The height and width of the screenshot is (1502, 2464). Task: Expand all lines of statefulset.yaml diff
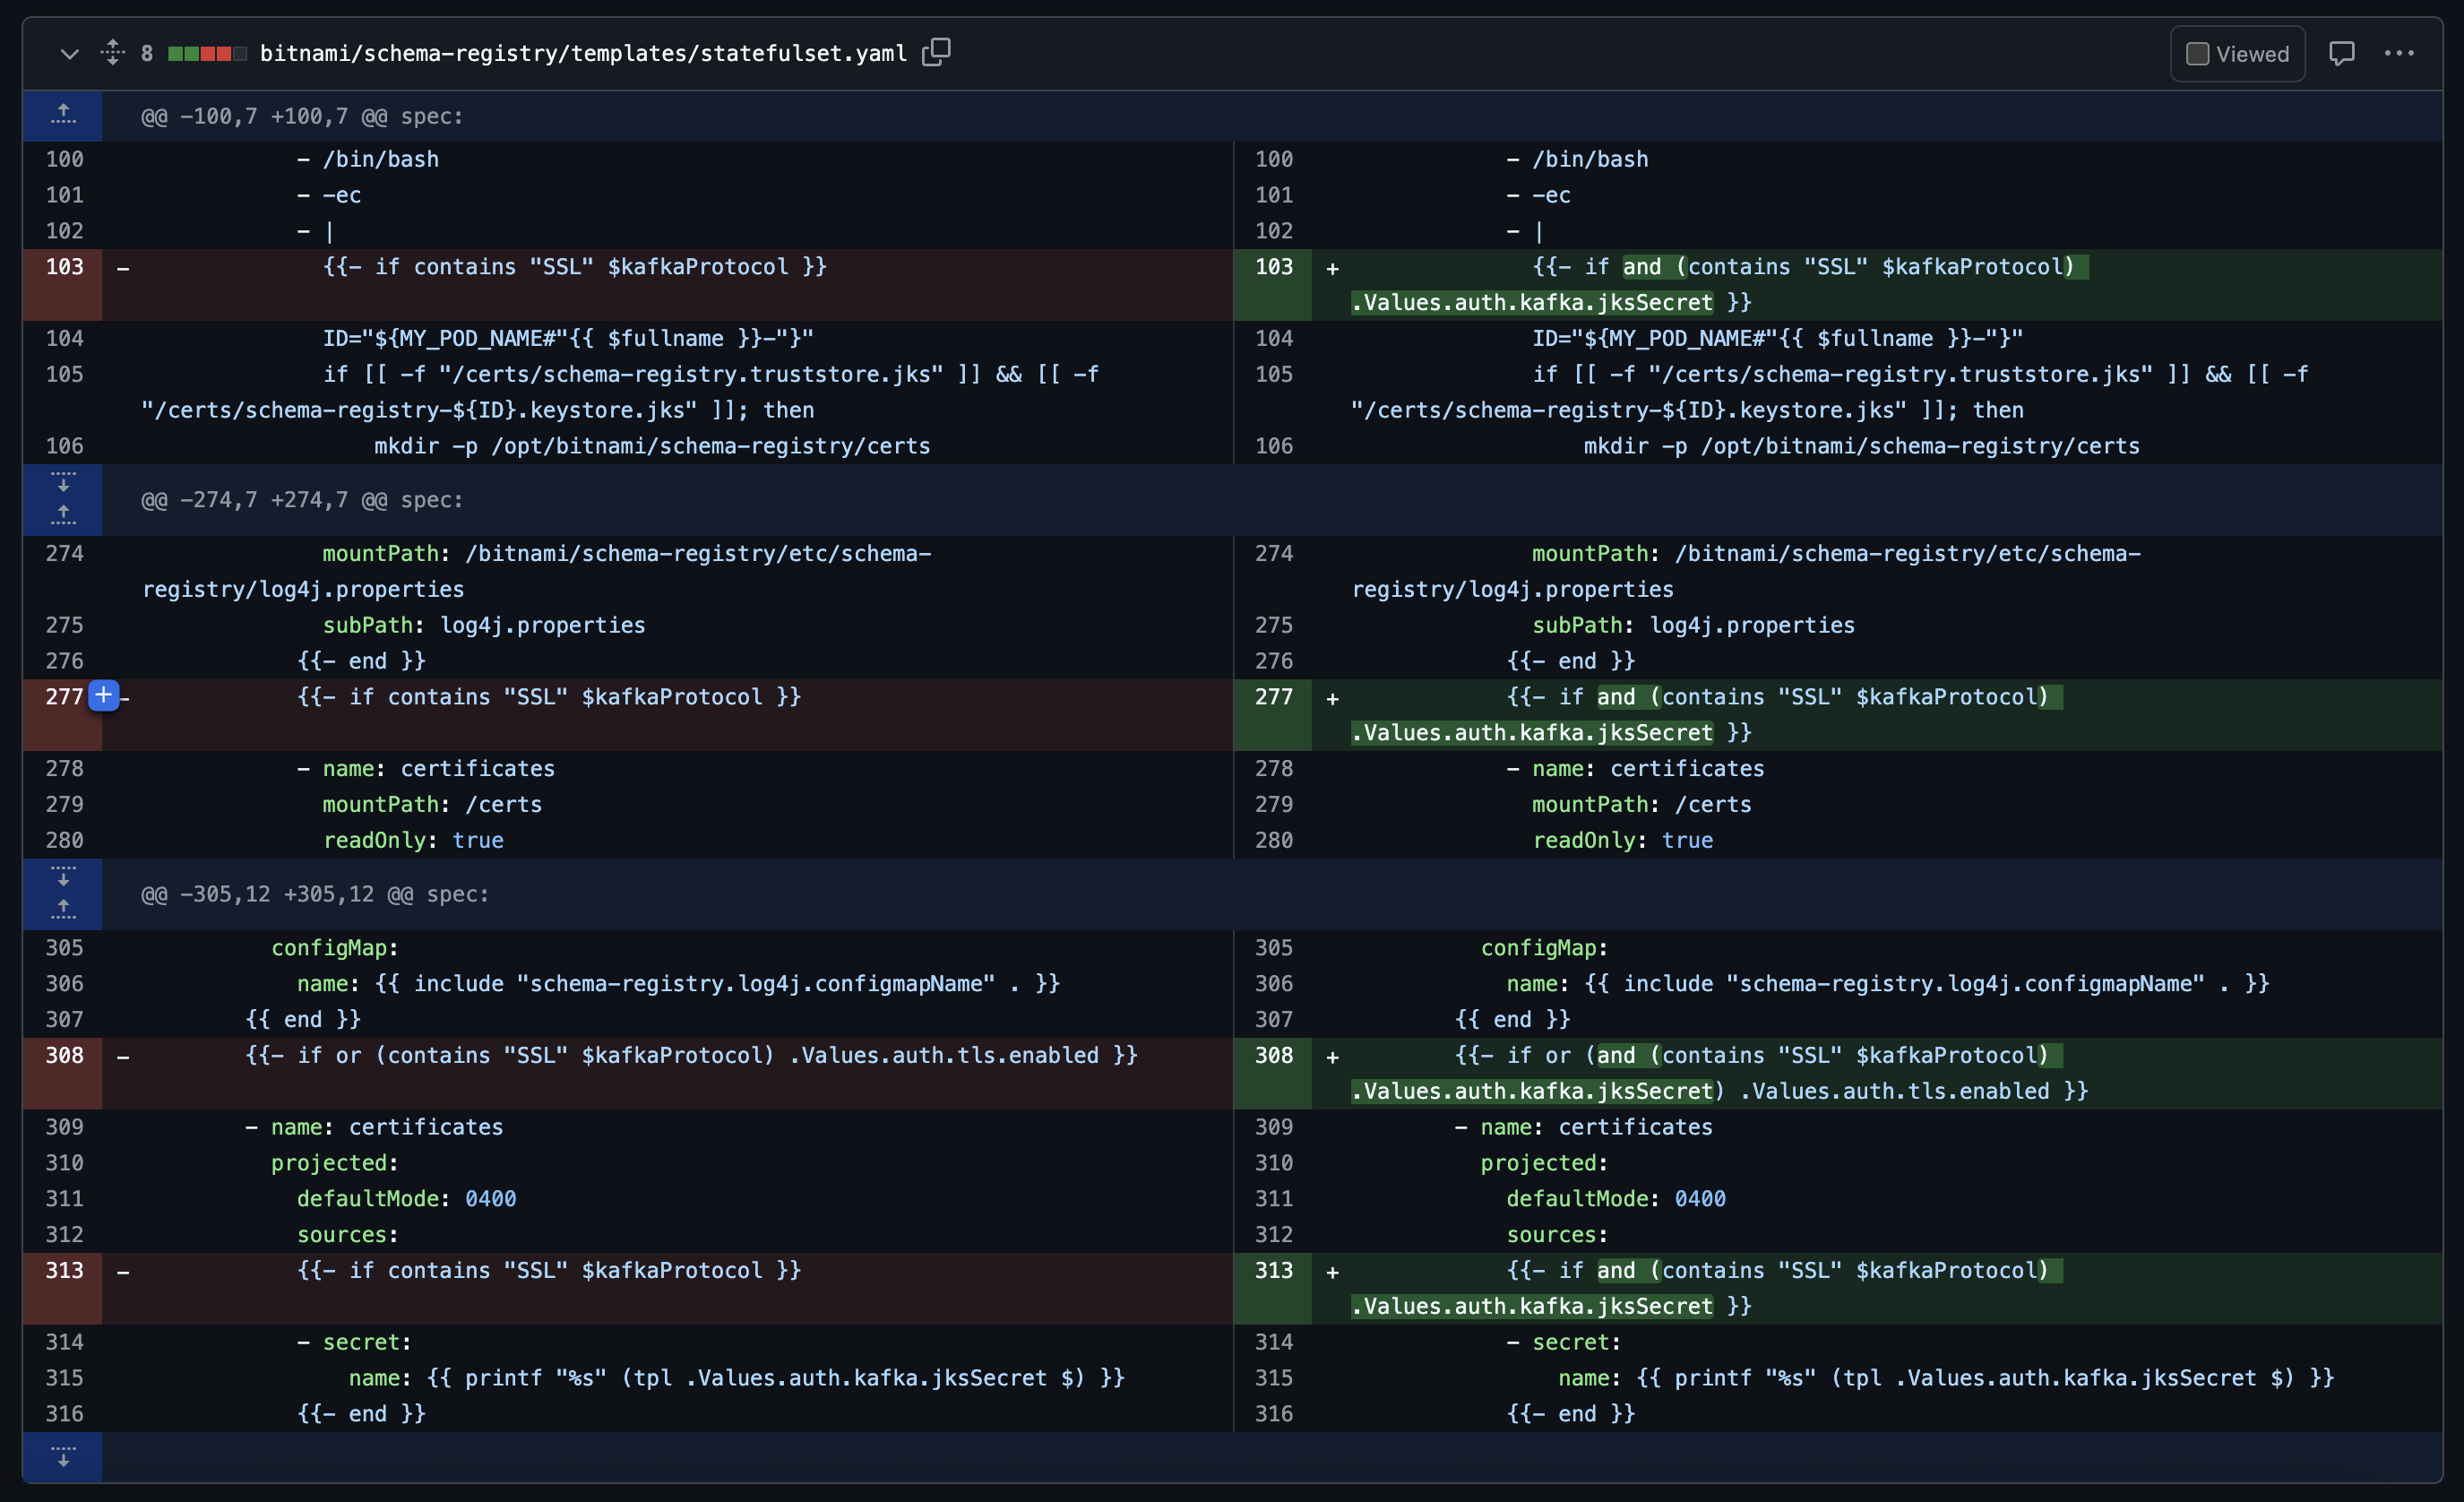(113, 53)
